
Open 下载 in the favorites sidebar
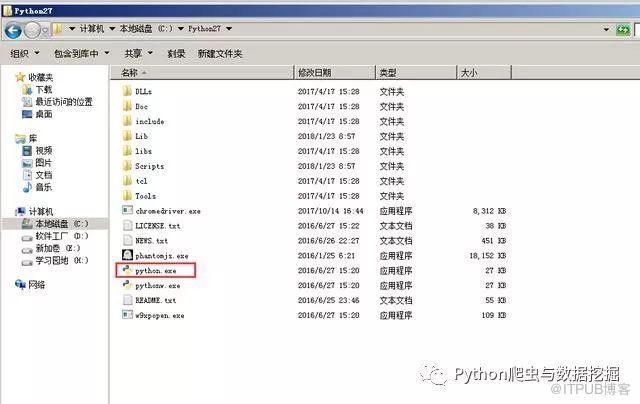[x=43, y=89]
